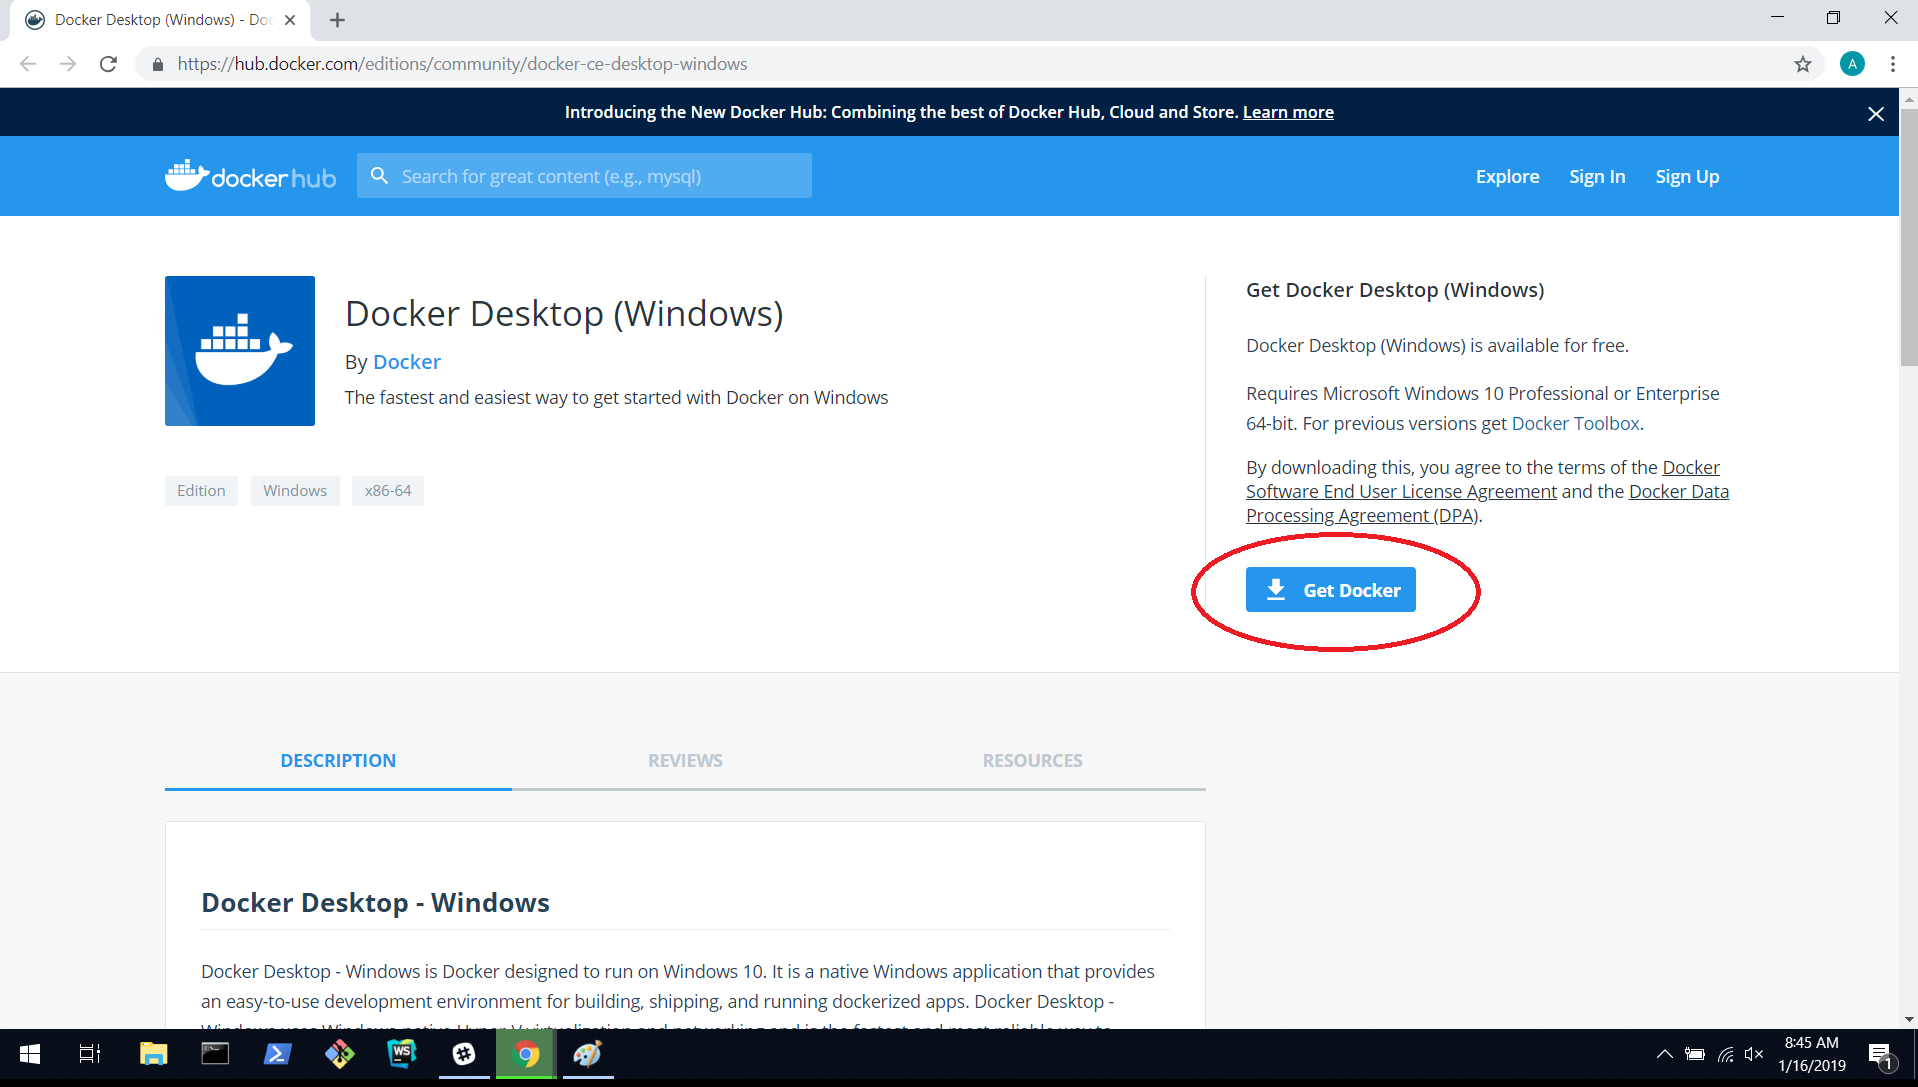Open the Chrome profile avatar
This screenshot has height=1087, width=1918.
[1852, 64]
